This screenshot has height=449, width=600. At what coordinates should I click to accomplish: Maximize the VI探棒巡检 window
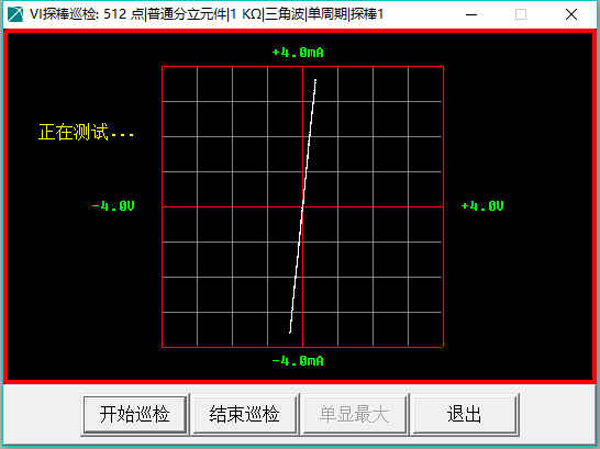coord(521,15)
